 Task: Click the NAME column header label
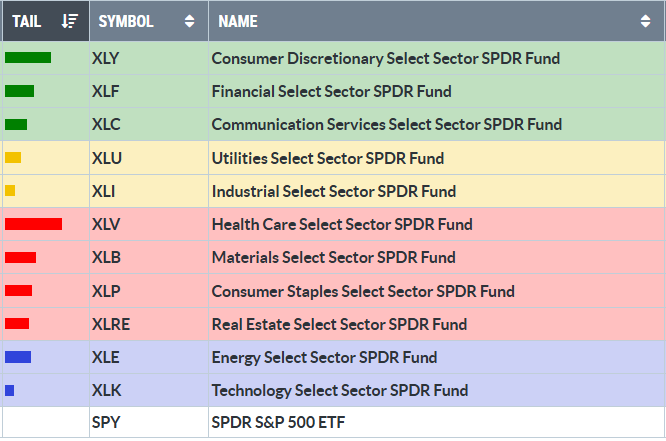pos(237,21)
